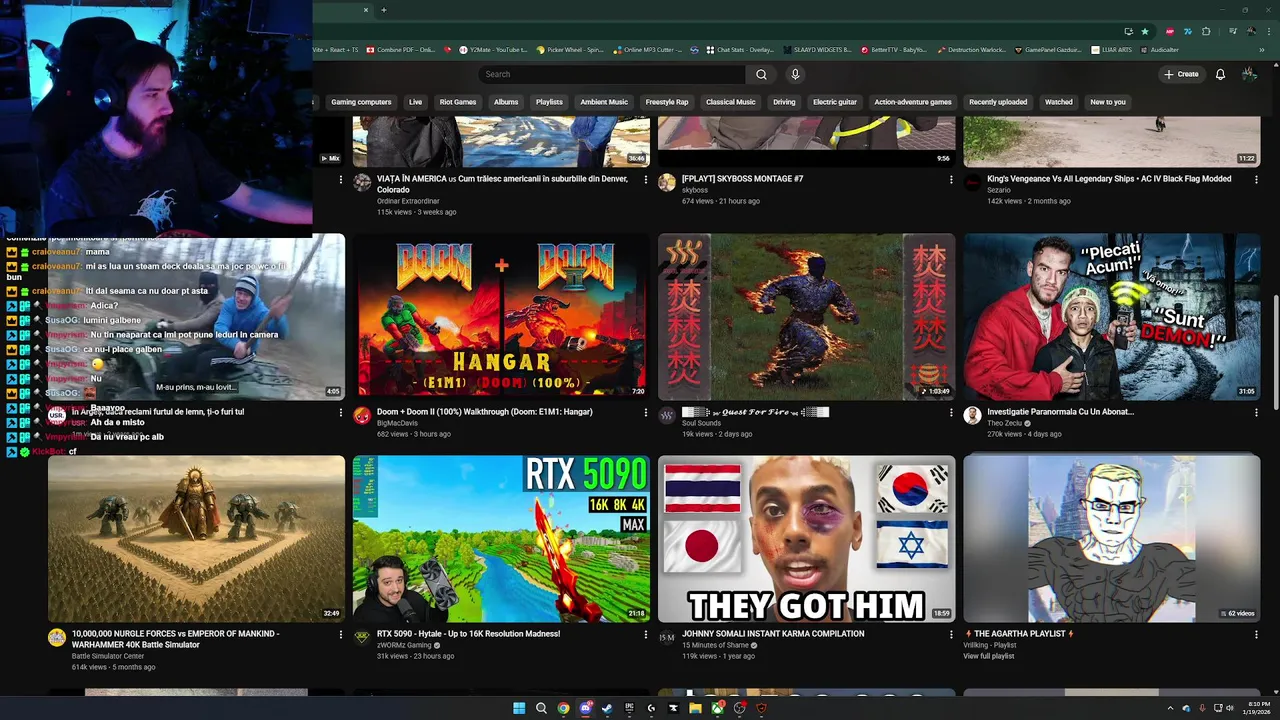Select the Electric guitar filter chip

[835, 102]
